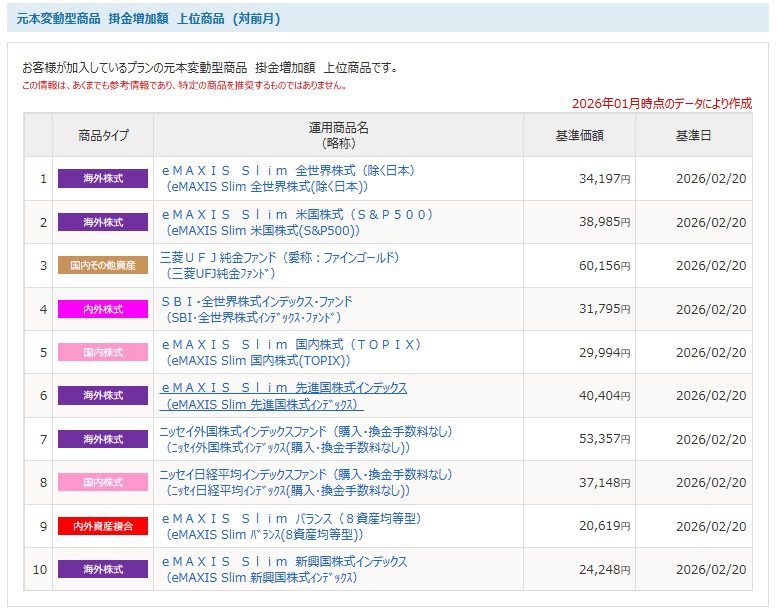Open eMAXIS Slim 国内株式（TOPIX） link
This screenshot has width=778, height=613.
coord(291,352)
